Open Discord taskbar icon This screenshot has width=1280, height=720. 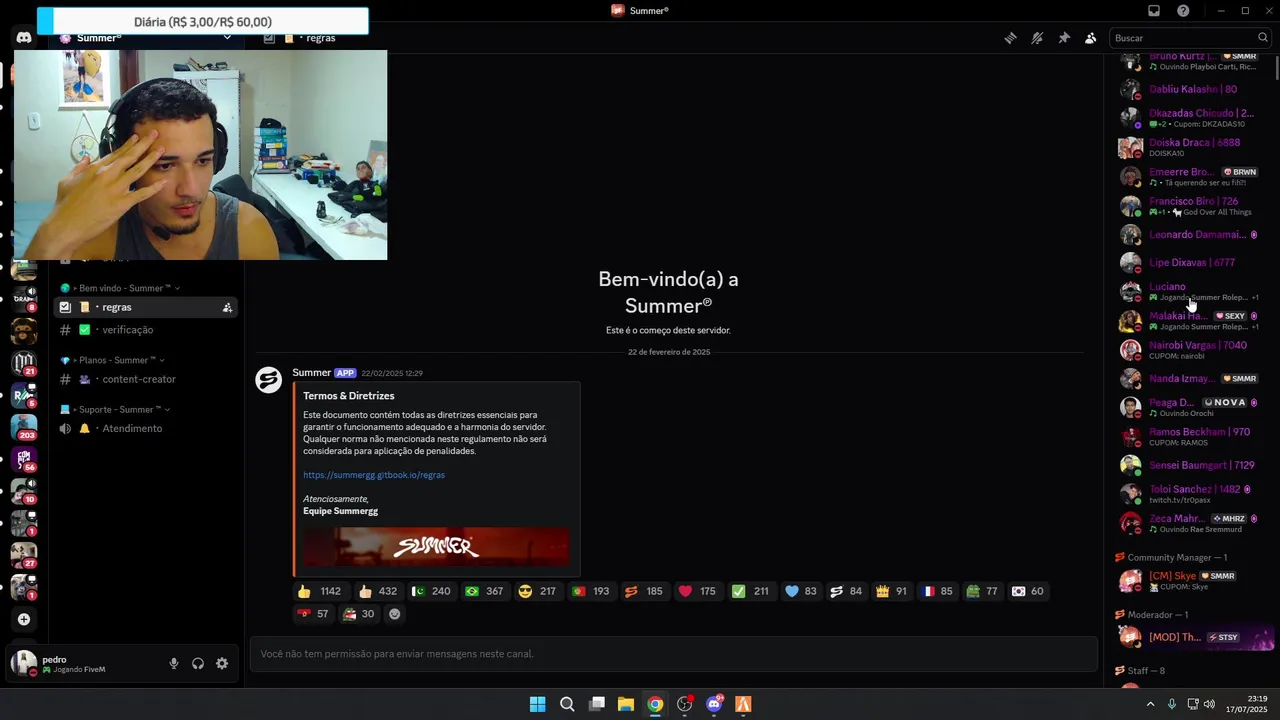click(714, 704)
